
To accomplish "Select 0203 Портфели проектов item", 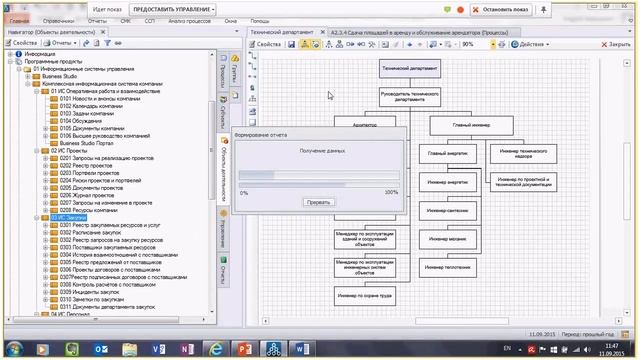I will (89, 173).
